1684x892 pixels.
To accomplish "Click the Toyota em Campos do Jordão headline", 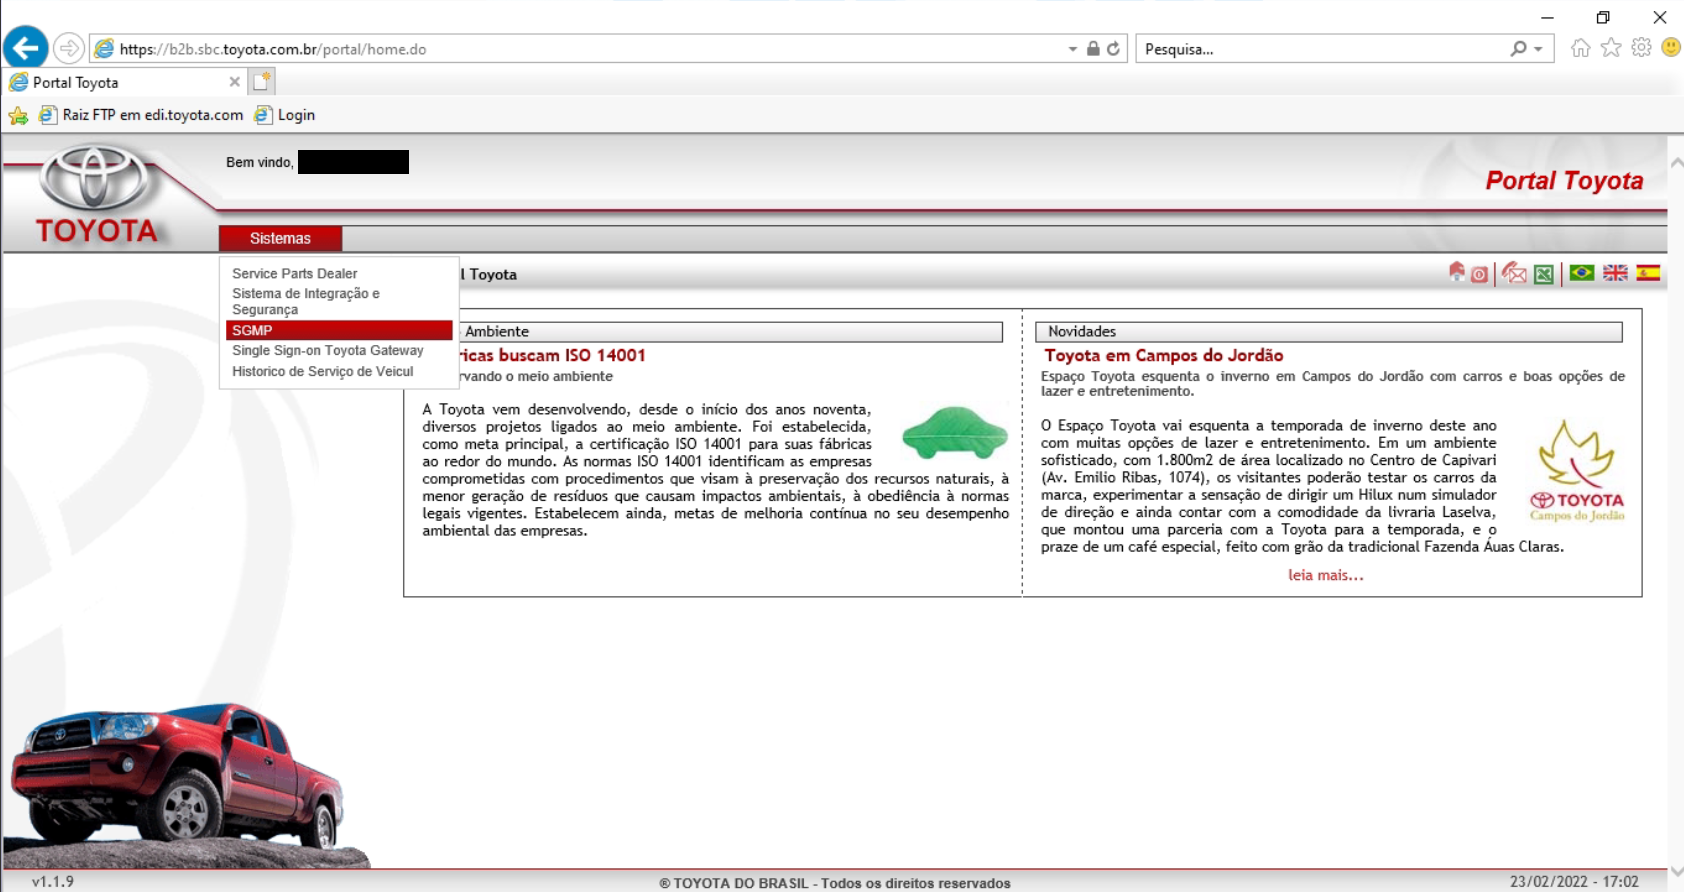I will click(x=1163, y=355).
